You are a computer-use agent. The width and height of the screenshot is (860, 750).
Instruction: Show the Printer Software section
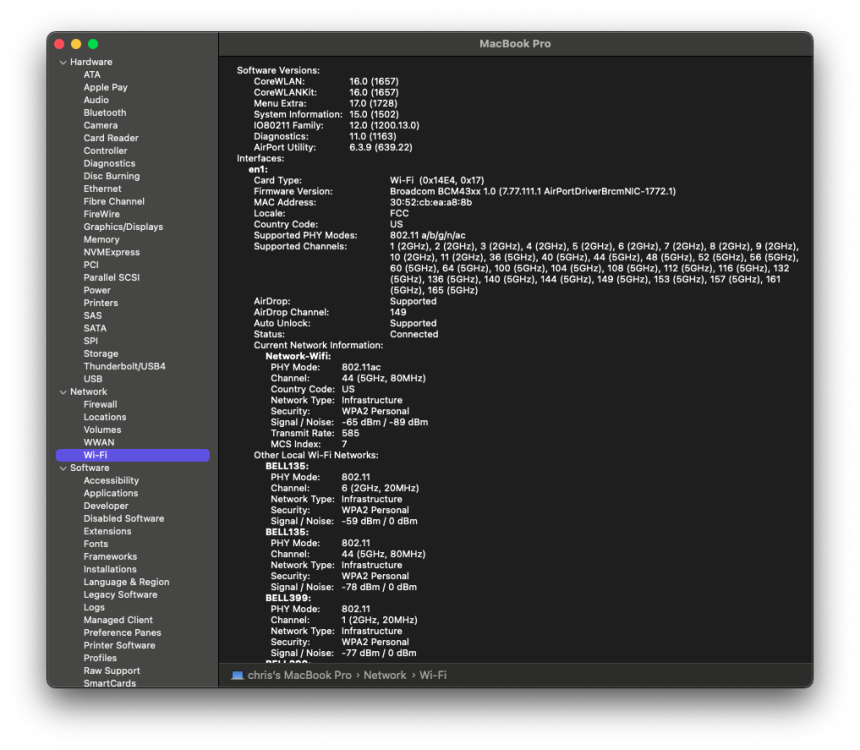120,645
